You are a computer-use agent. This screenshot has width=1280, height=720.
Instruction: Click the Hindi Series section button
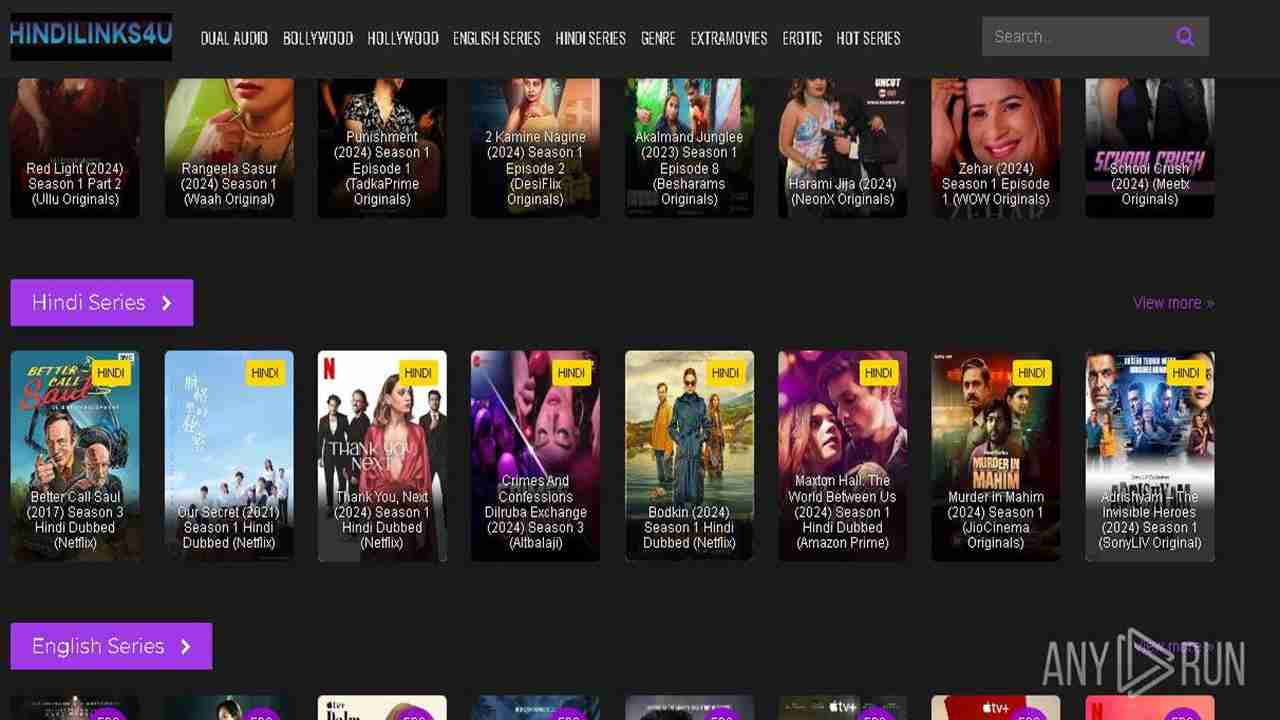(102, 302)
